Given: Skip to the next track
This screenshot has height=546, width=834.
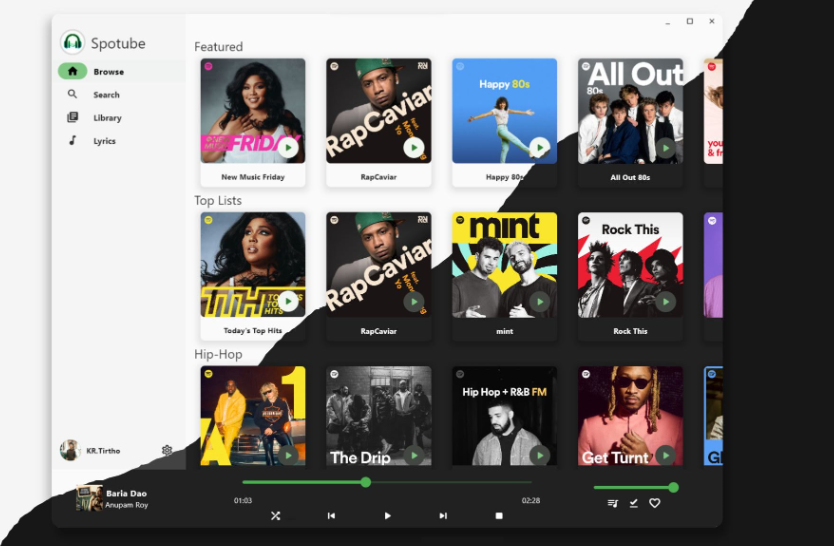Looking at the screenshot, I should pyautogui.click(x=443, y=516).
